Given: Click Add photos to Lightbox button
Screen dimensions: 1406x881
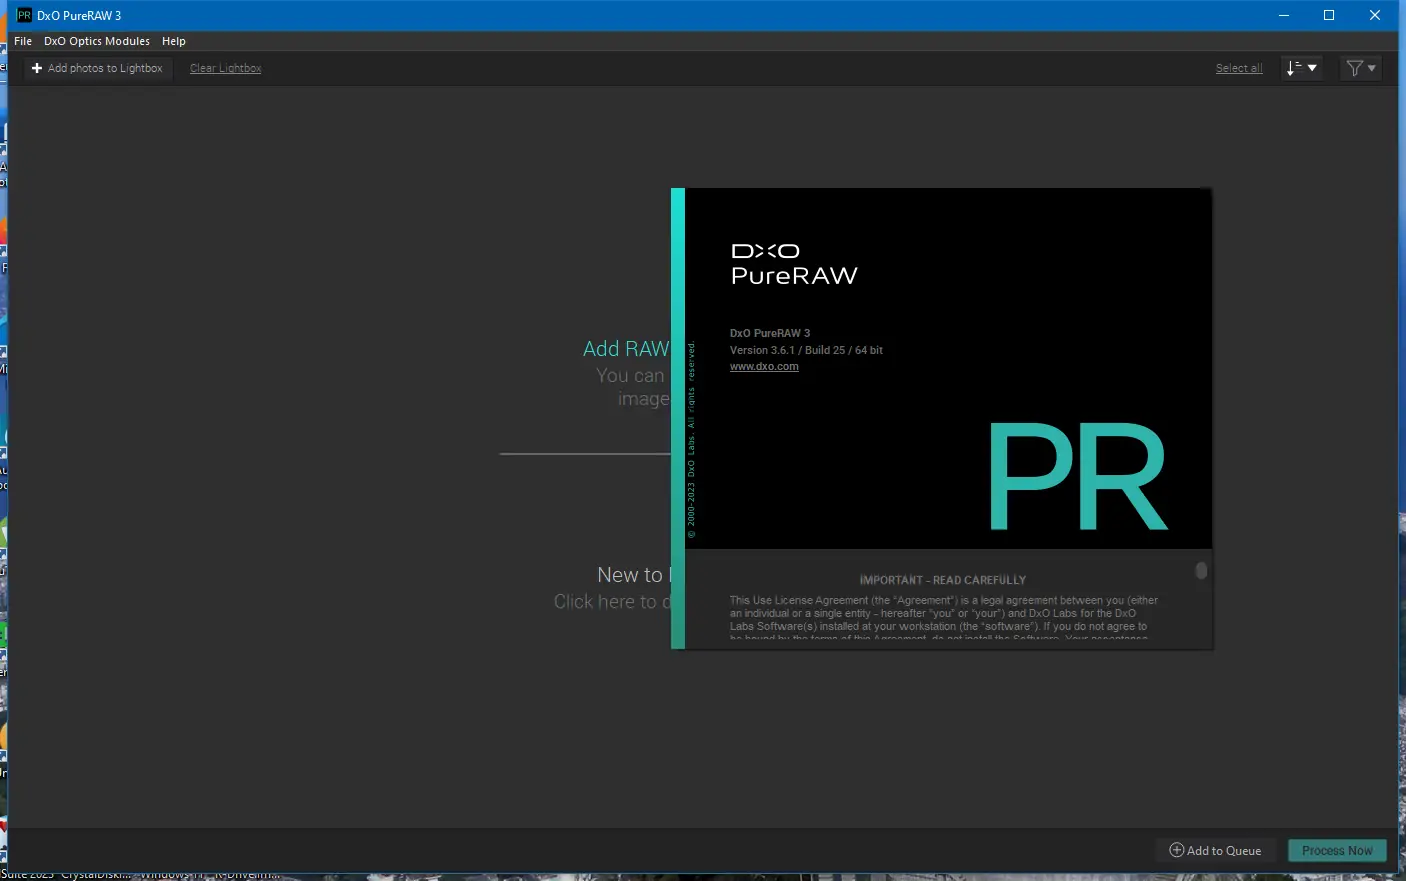Looking at the screenshot, I should click(98, 68).
